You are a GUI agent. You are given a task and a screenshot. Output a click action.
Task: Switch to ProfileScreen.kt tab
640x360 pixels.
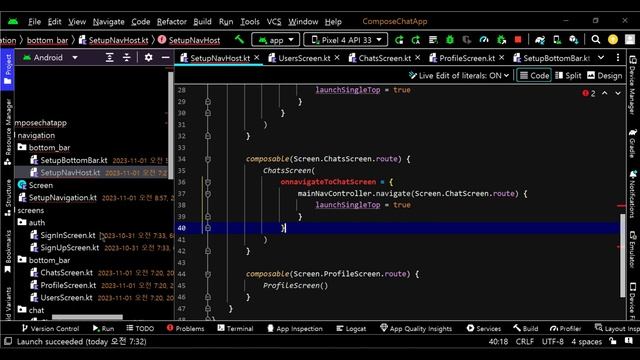pos(467,58)
